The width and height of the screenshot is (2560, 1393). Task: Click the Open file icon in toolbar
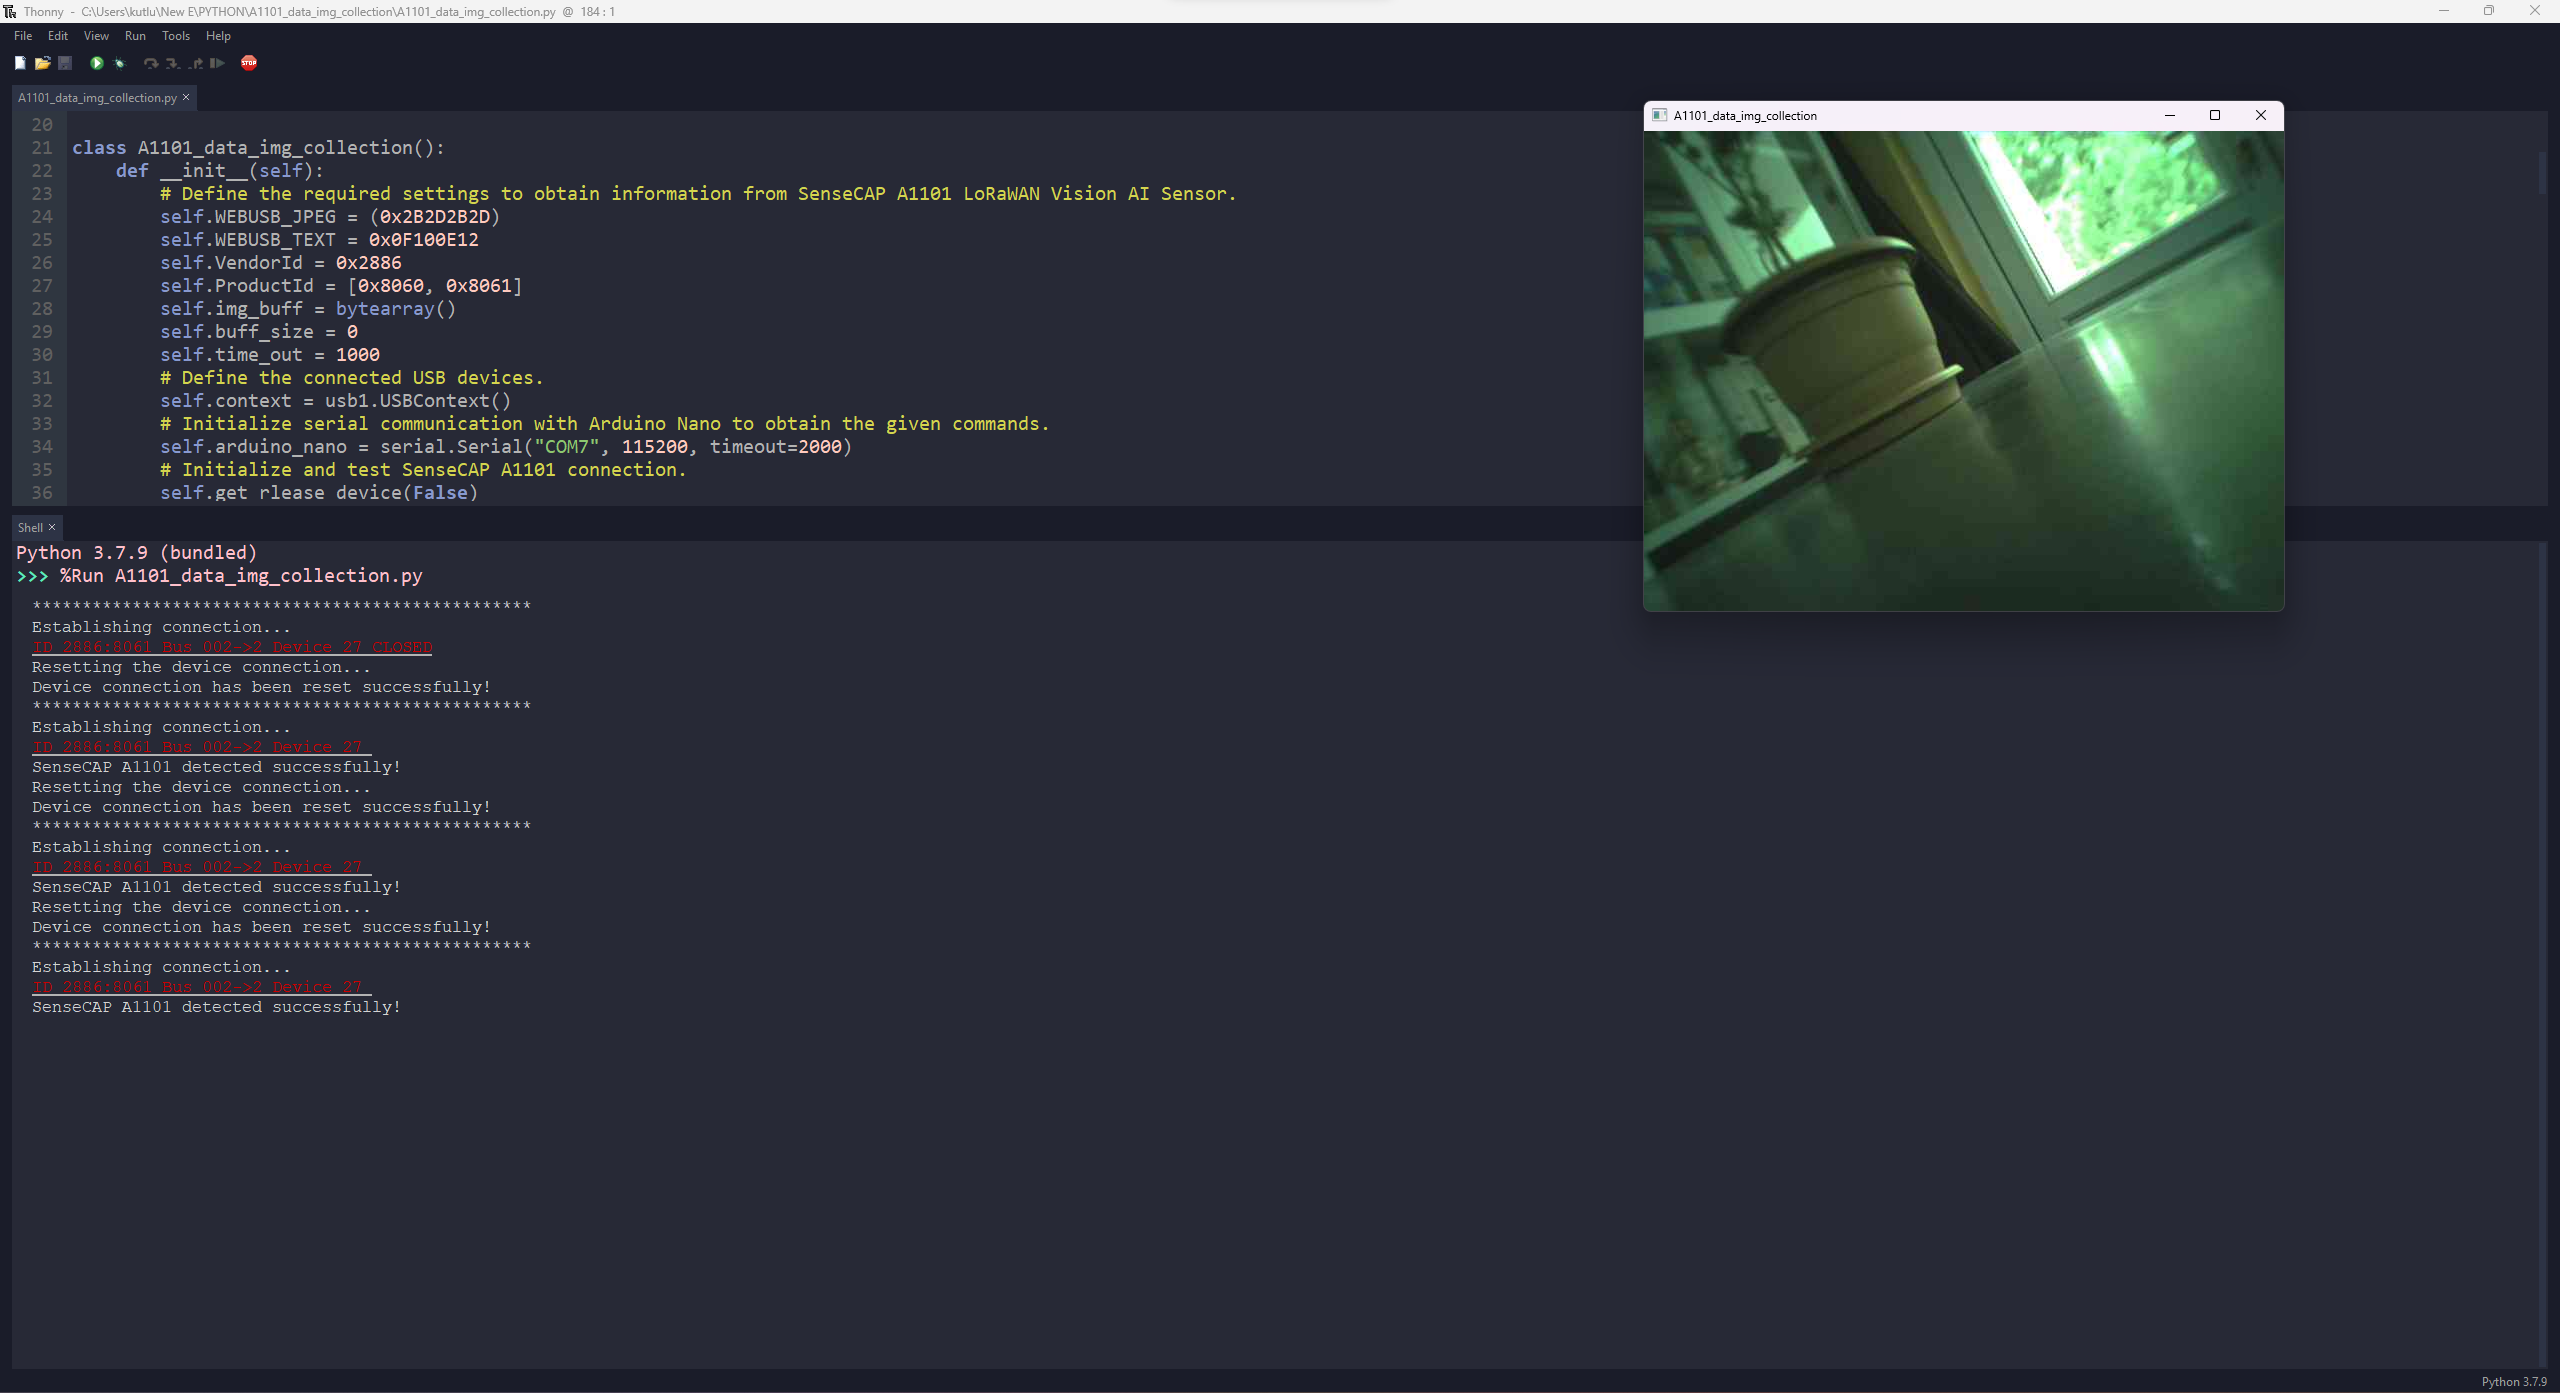(x=39, y=63)
